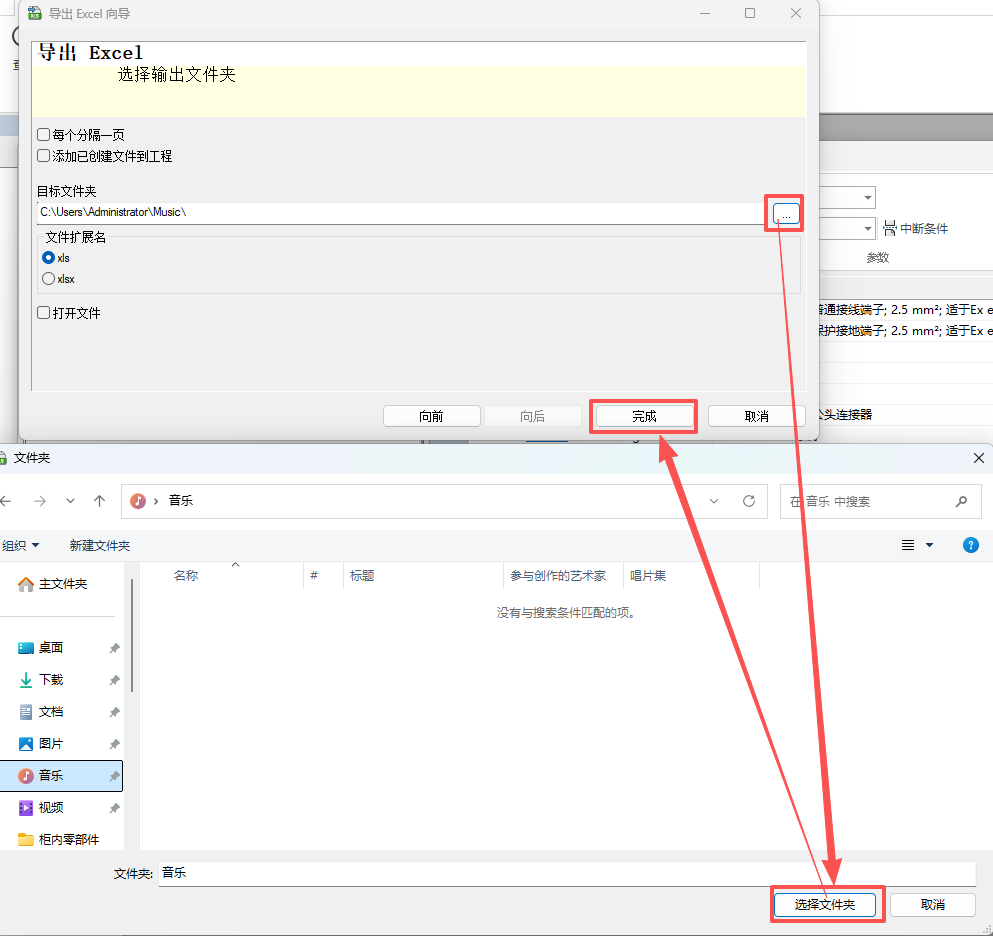Tick the 打开文件 checkbox
Screen dimensions: 993x936
coord(44,313)
